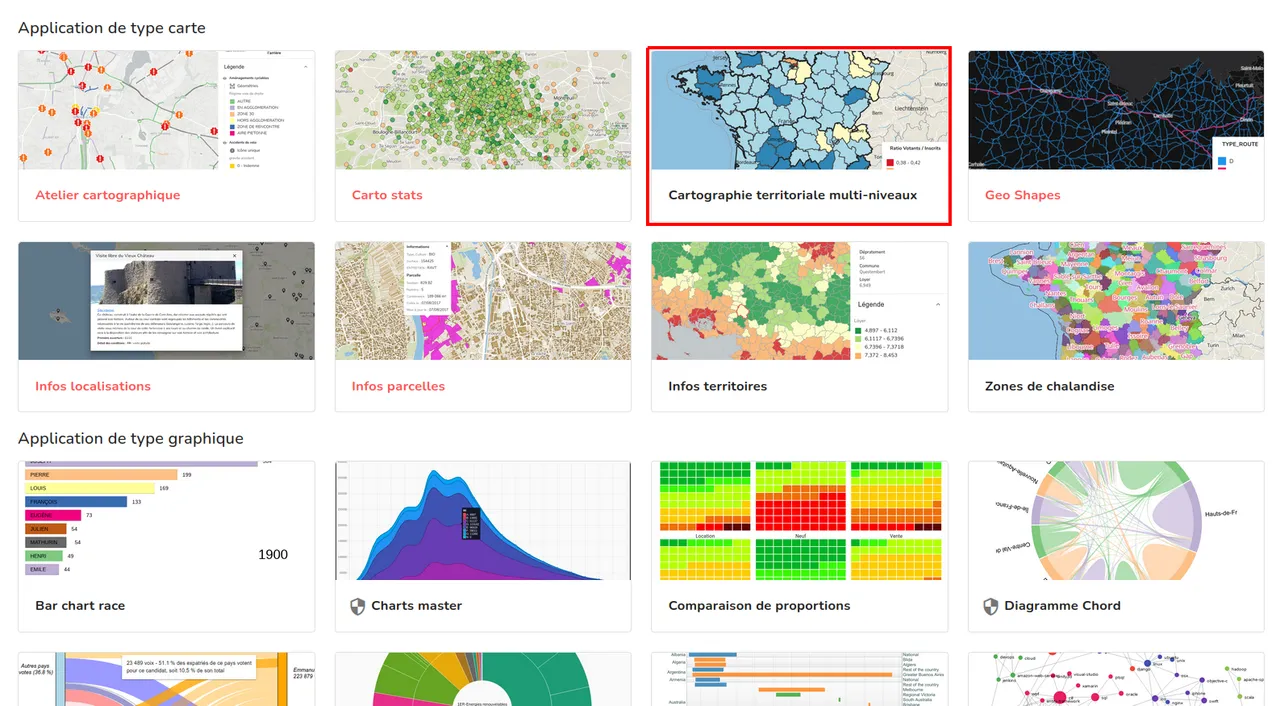The image size is (1280, 706).
Task: Click the Carto stats green dots map thumbnail
Action: tap(483, 110)
